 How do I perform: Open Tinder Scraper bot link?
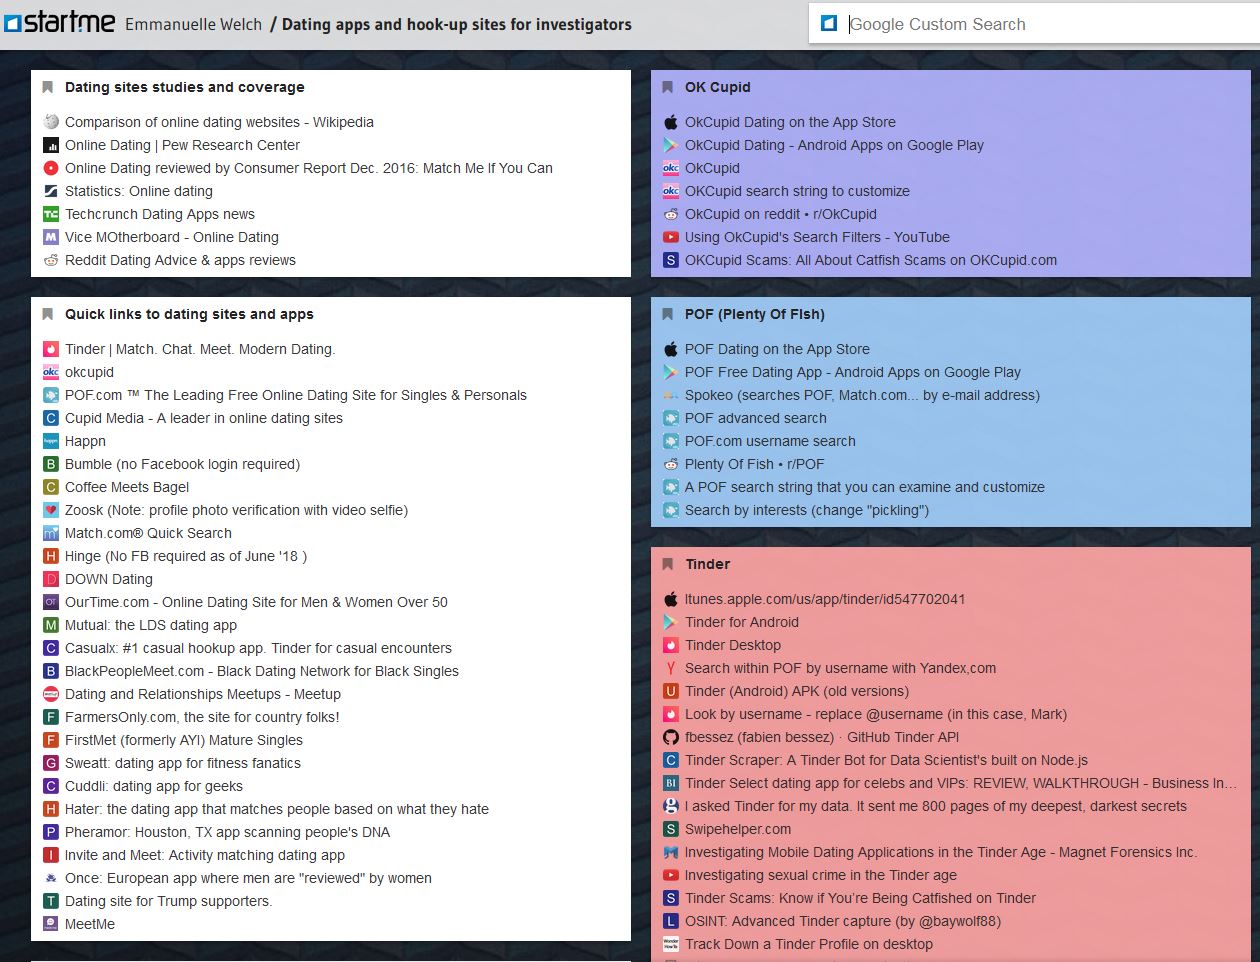[886, 760]
